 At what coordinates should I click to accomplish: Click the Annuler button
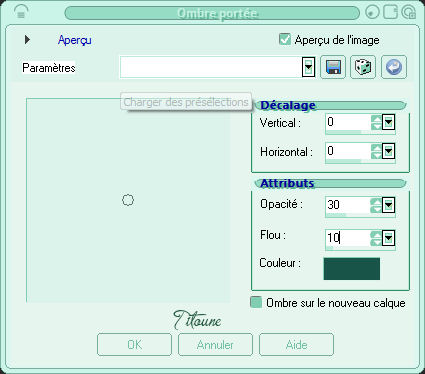(x=215, y=345)
